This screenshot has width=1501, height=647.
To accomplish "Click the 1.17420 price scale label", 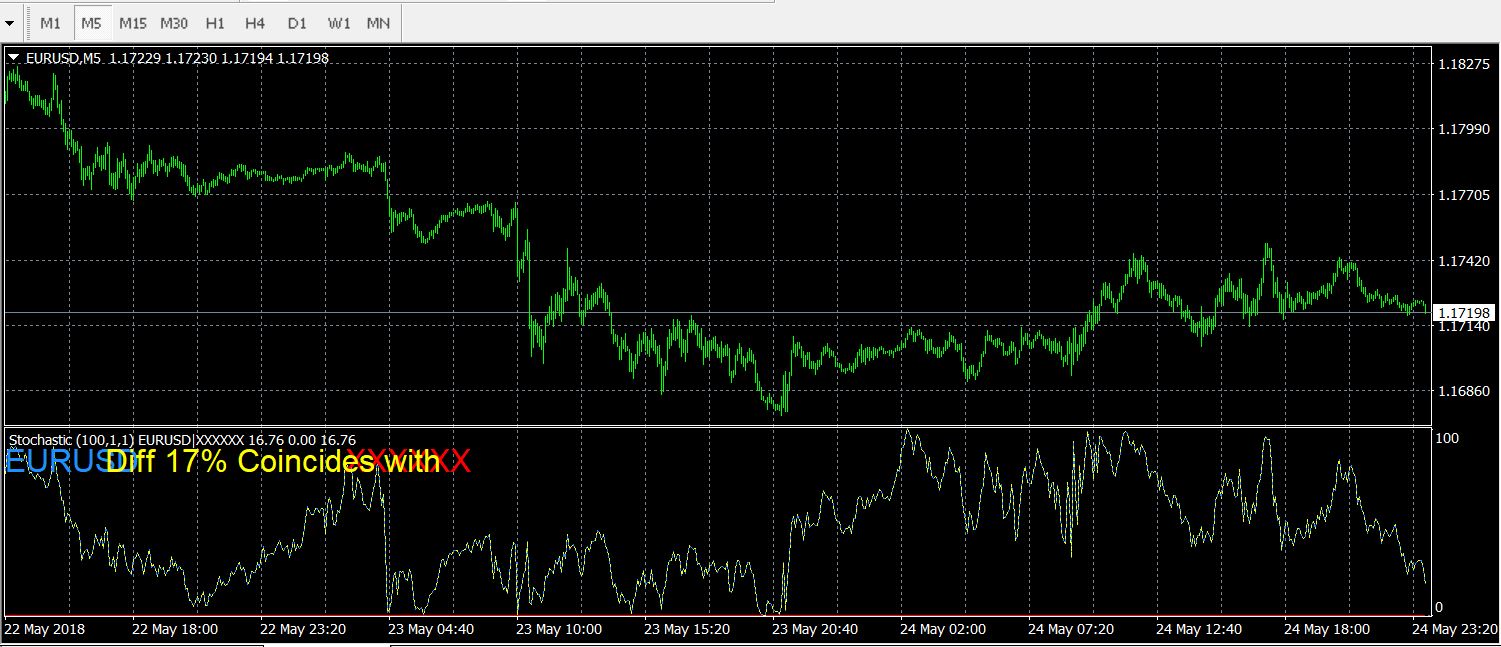I will point(1463,261).
